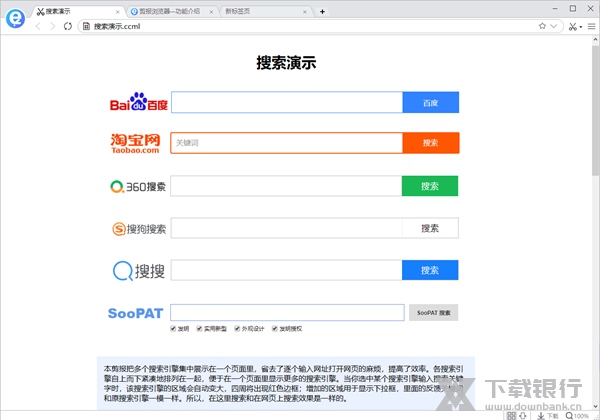The height and width of the screenshot is (420, 600).
Task: Click the address bar URL 搜索演示.ccml
Action: (117, 26)
